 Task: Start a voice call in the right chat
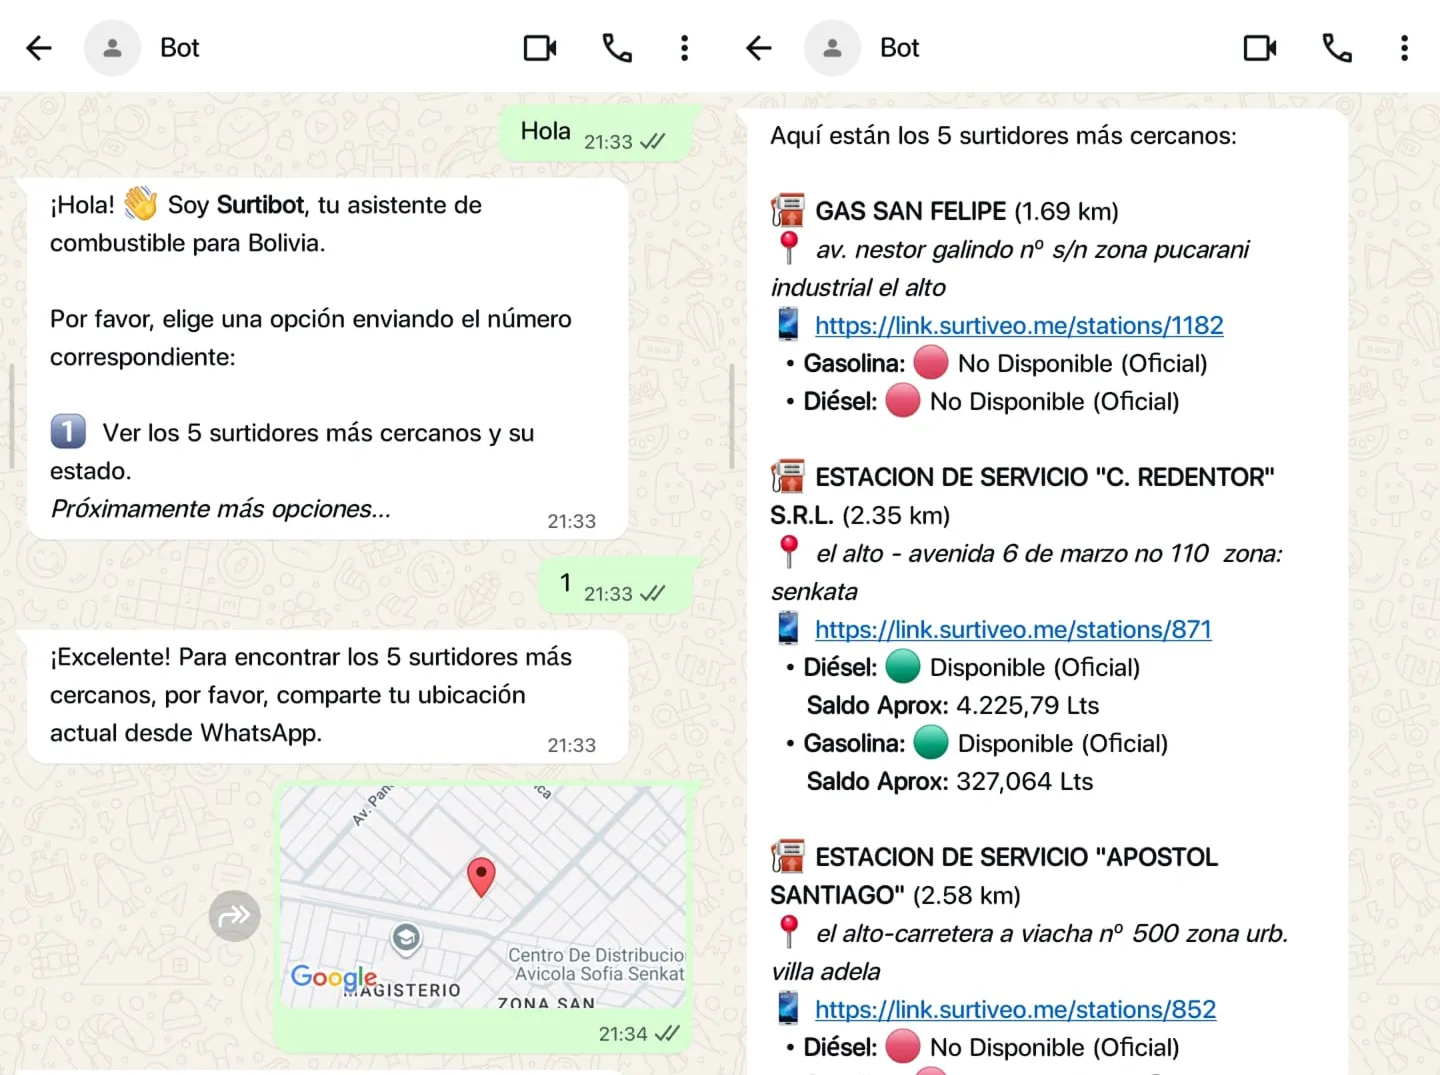pyautogui.click(x=1336, y=47)
